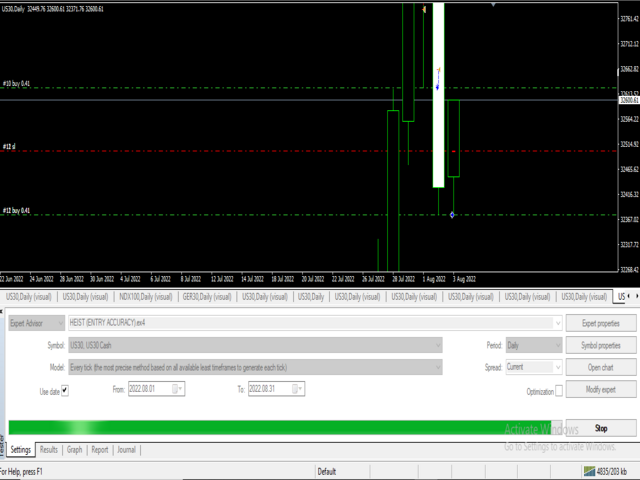The height and width of the screenshot is (480, 640).
Task: Click the current price label 32600.61
Action: point(629,100)
